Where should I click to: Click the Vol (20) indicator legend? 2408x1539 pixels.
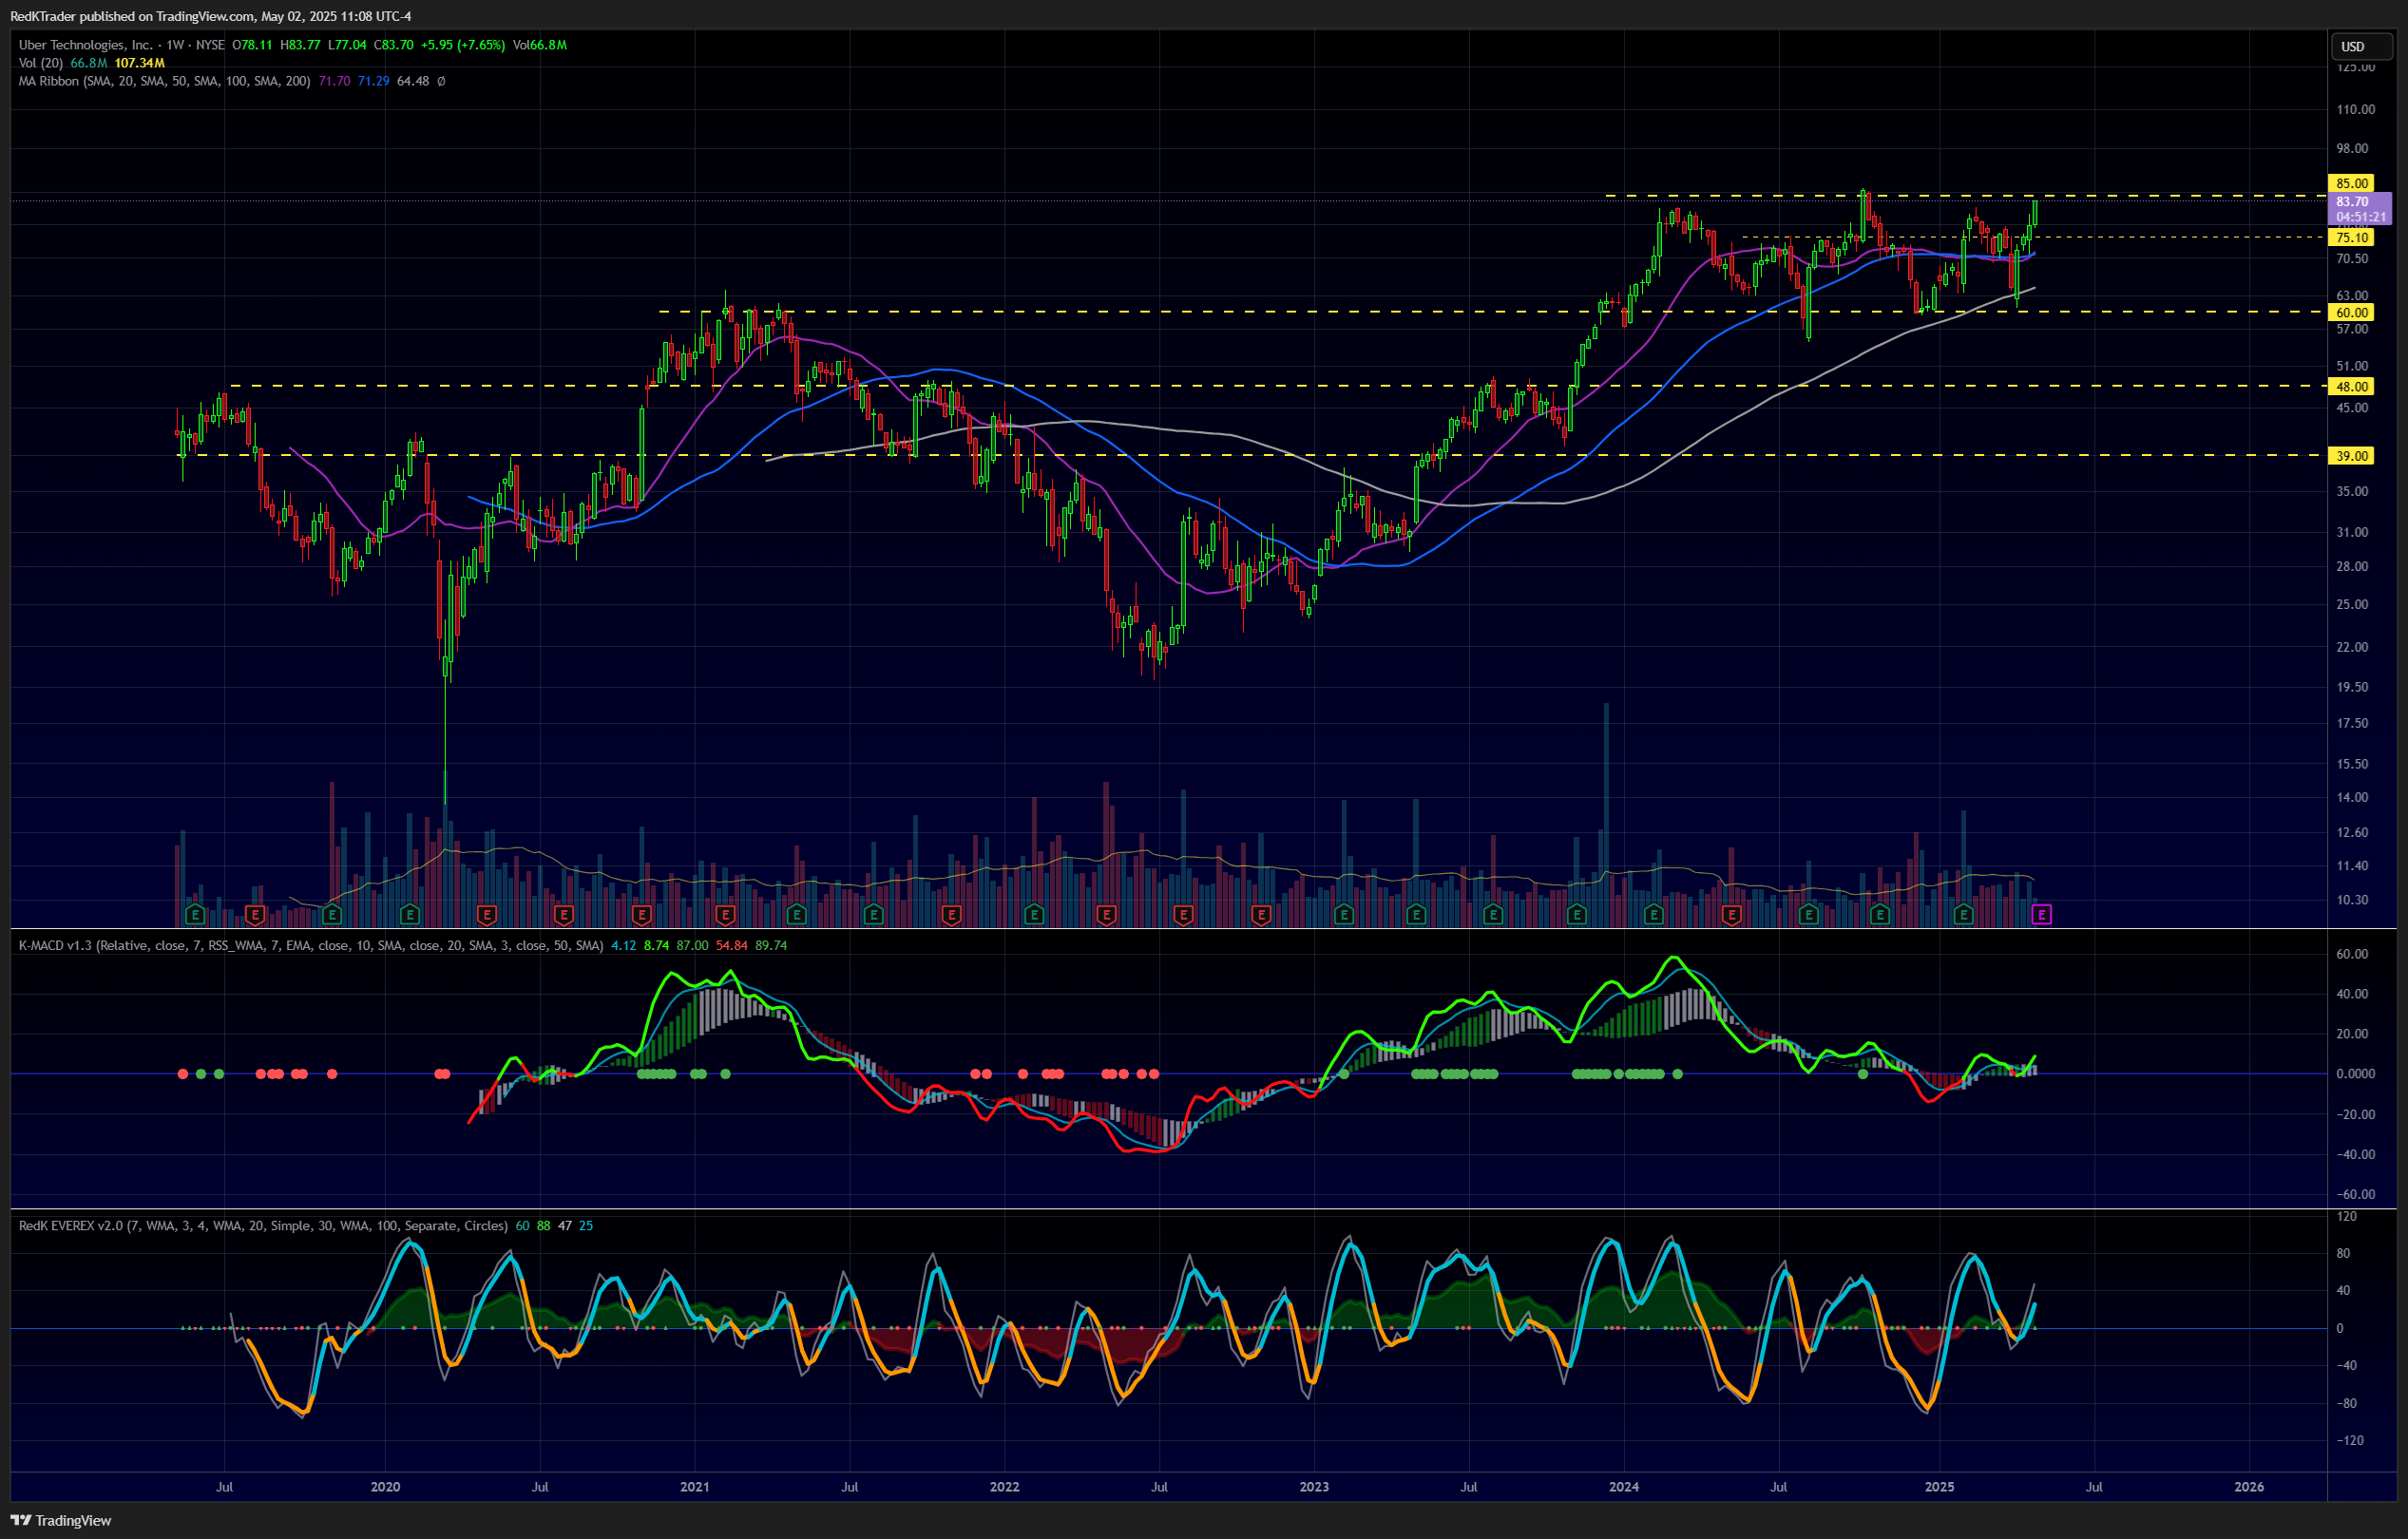click(x=41, y=63)
